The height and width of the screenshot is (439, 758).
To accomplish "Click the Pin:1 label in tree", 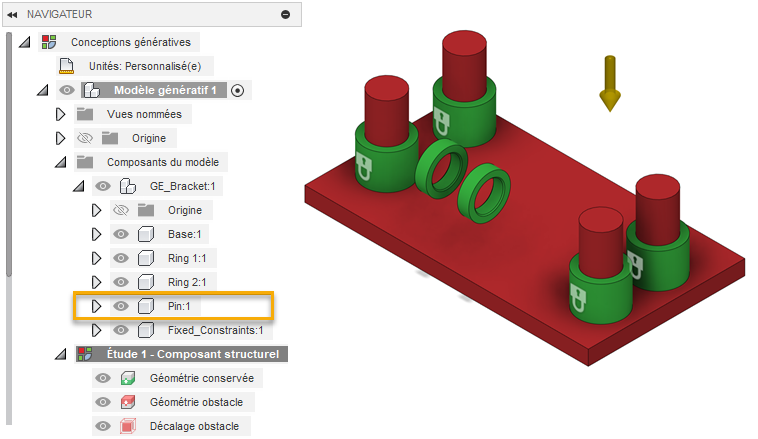I will [x=179, y=306].
